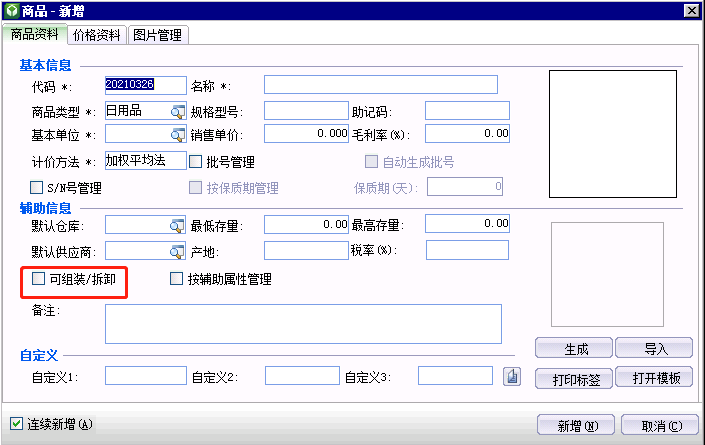Click the 毛利率(%) input field
This screenshot has height=445, width=705.
coord(467,134)
